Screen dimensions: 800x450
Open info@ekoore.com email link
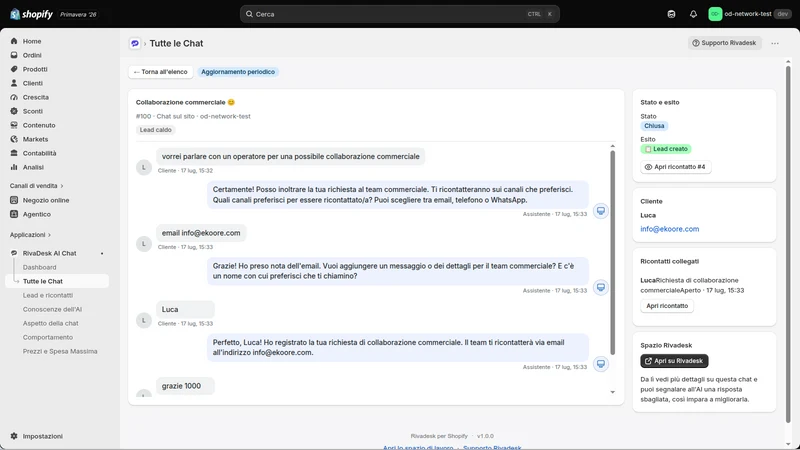pos(669,229)
